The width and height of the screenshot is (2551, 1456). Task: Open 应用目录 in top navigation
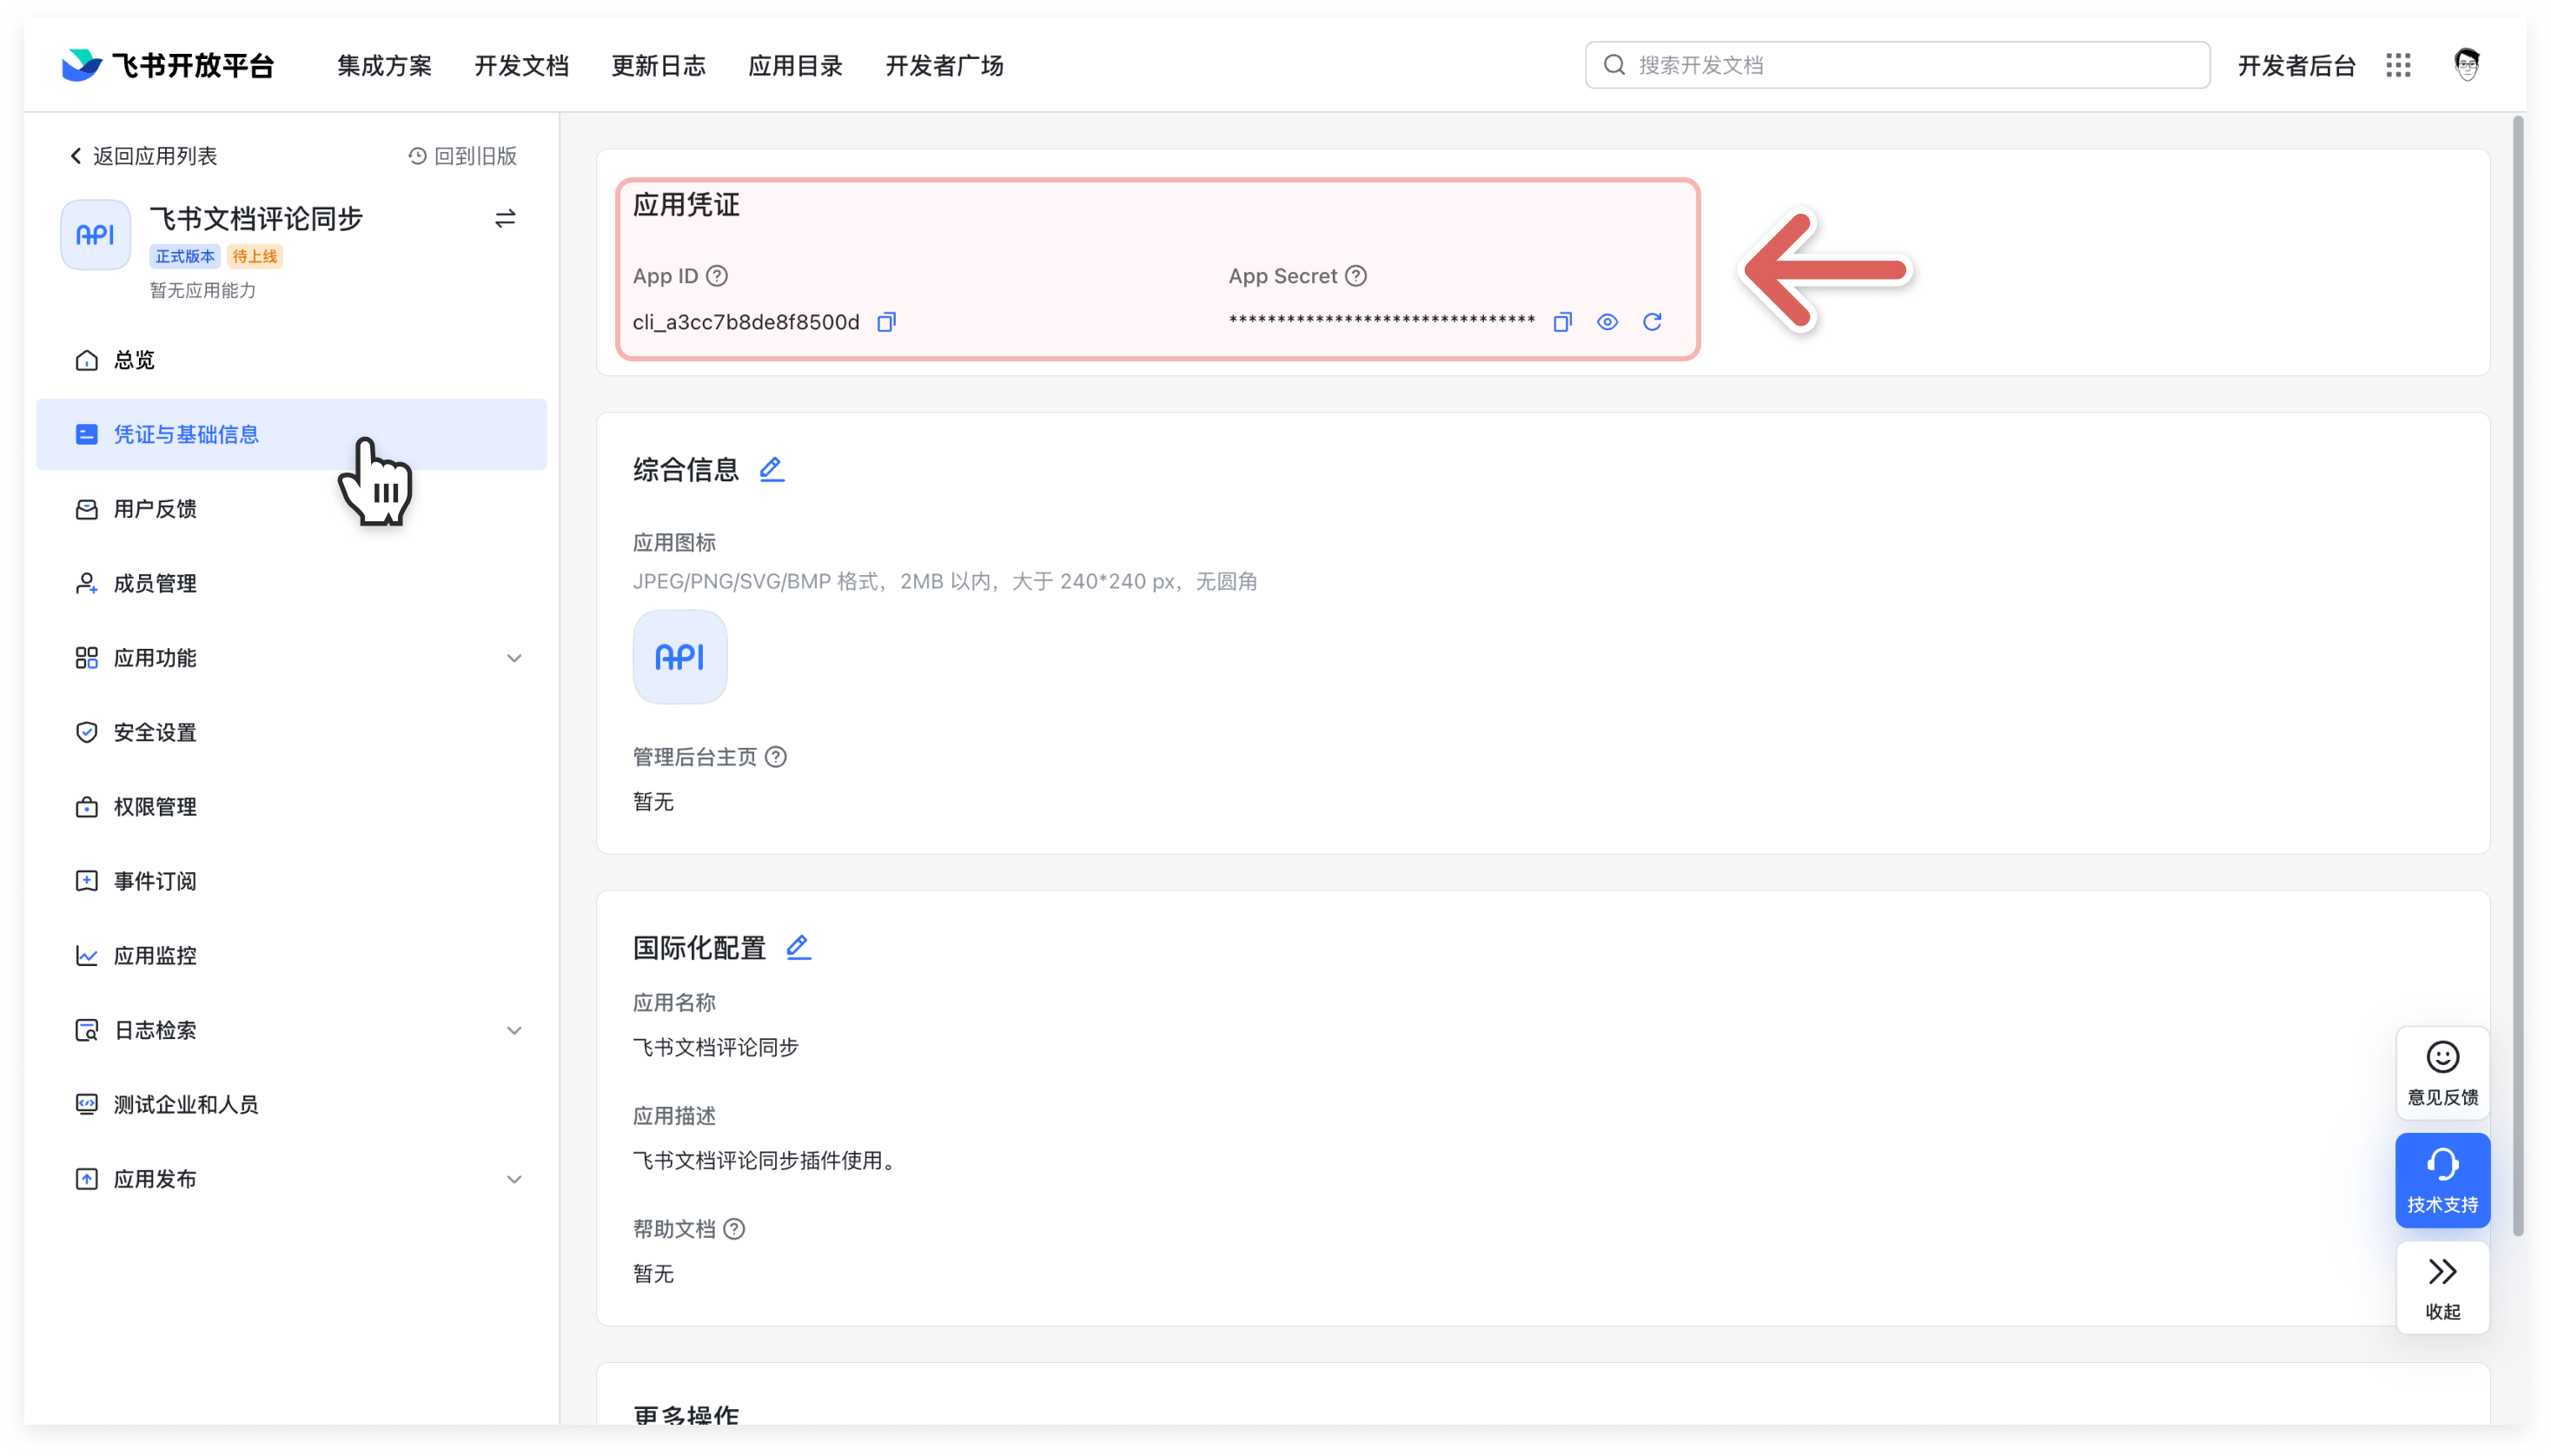(795, 65)
